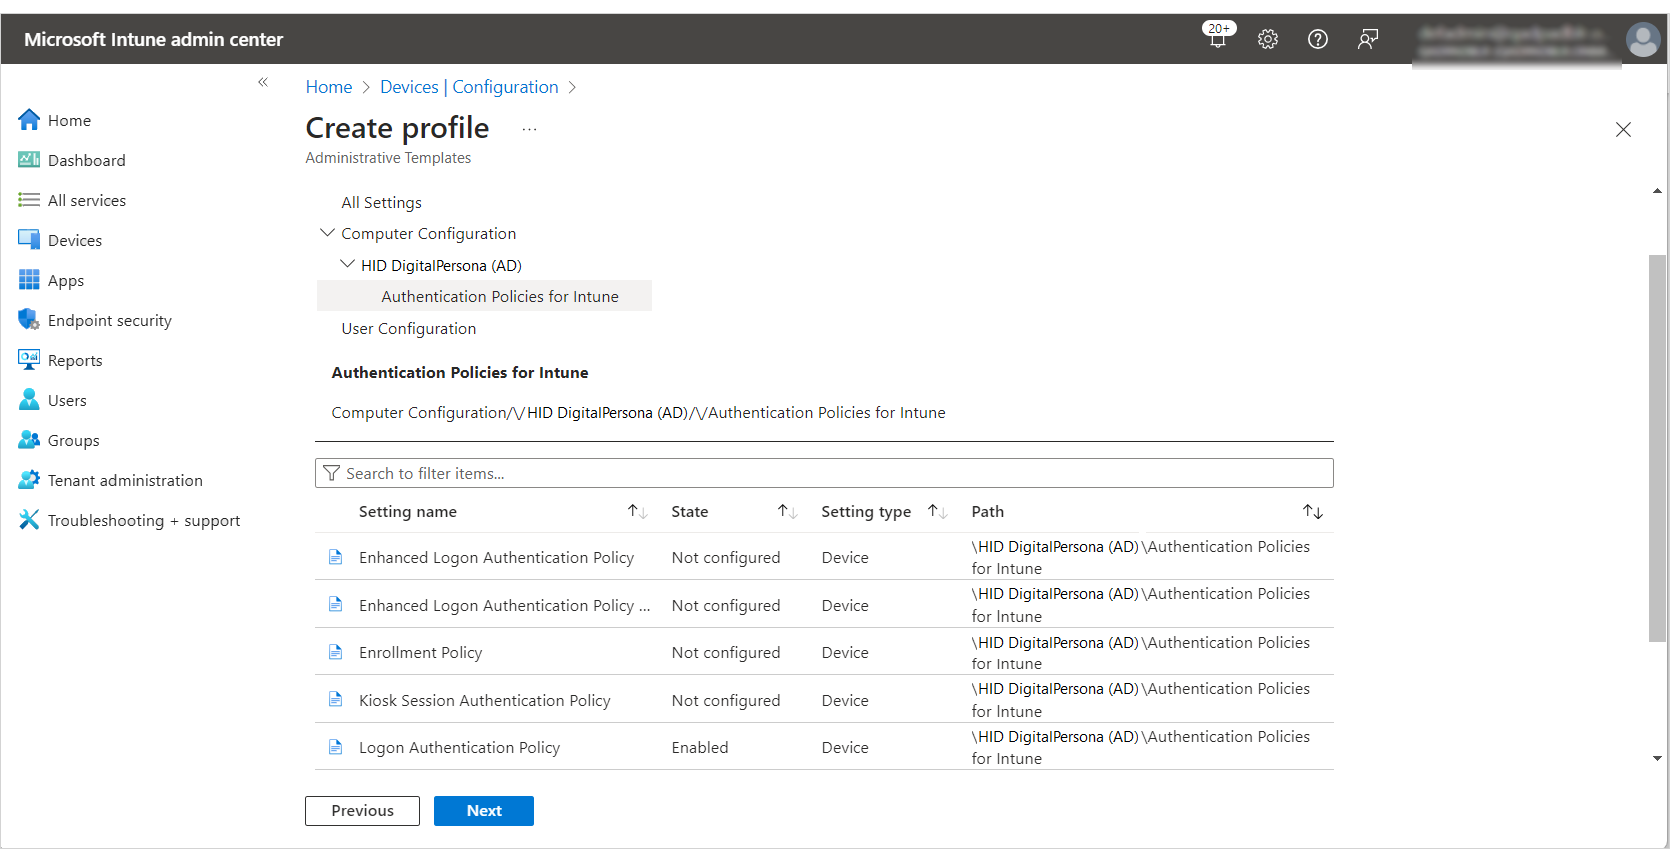
Task: Open the account profile avatar
Action: (1642, 40)
